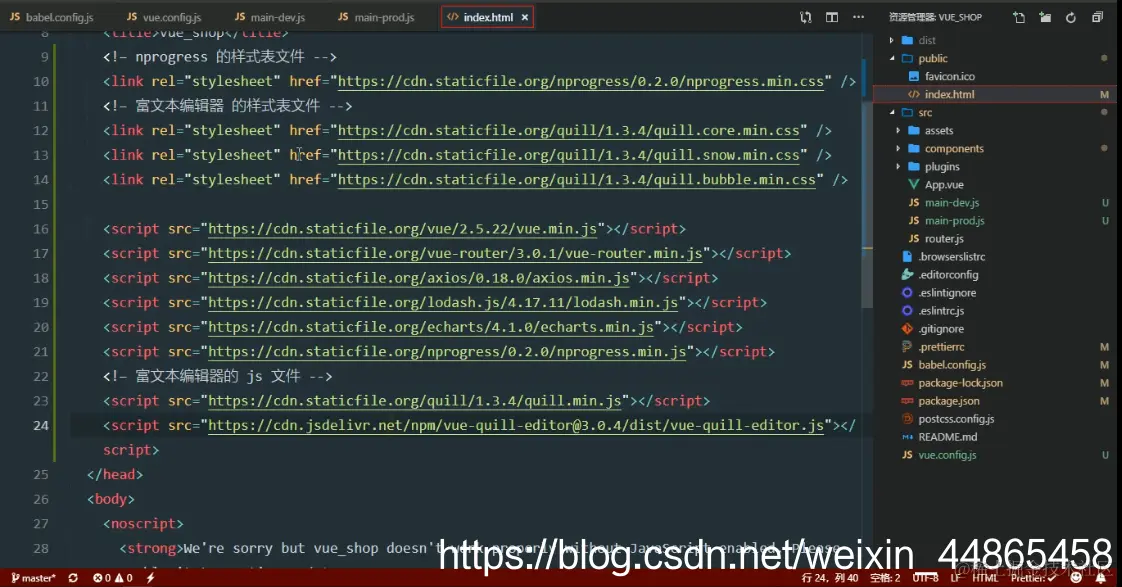Image resolution: width=1122 pixels, height=587 pixels.
Task: Follow the vue-quill-editor.js jsdelivr link
Action: tap(516, 425)
